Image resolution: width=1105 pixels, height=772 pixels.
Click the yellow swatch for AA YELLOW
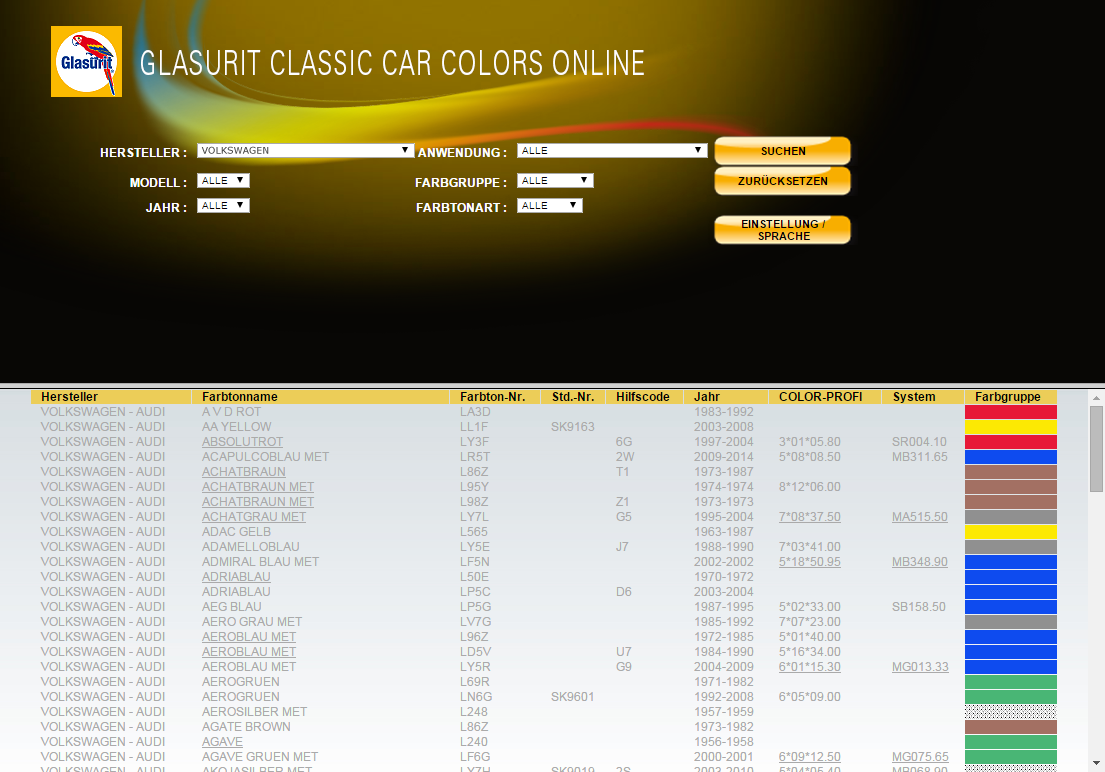tap(1011, 427)
